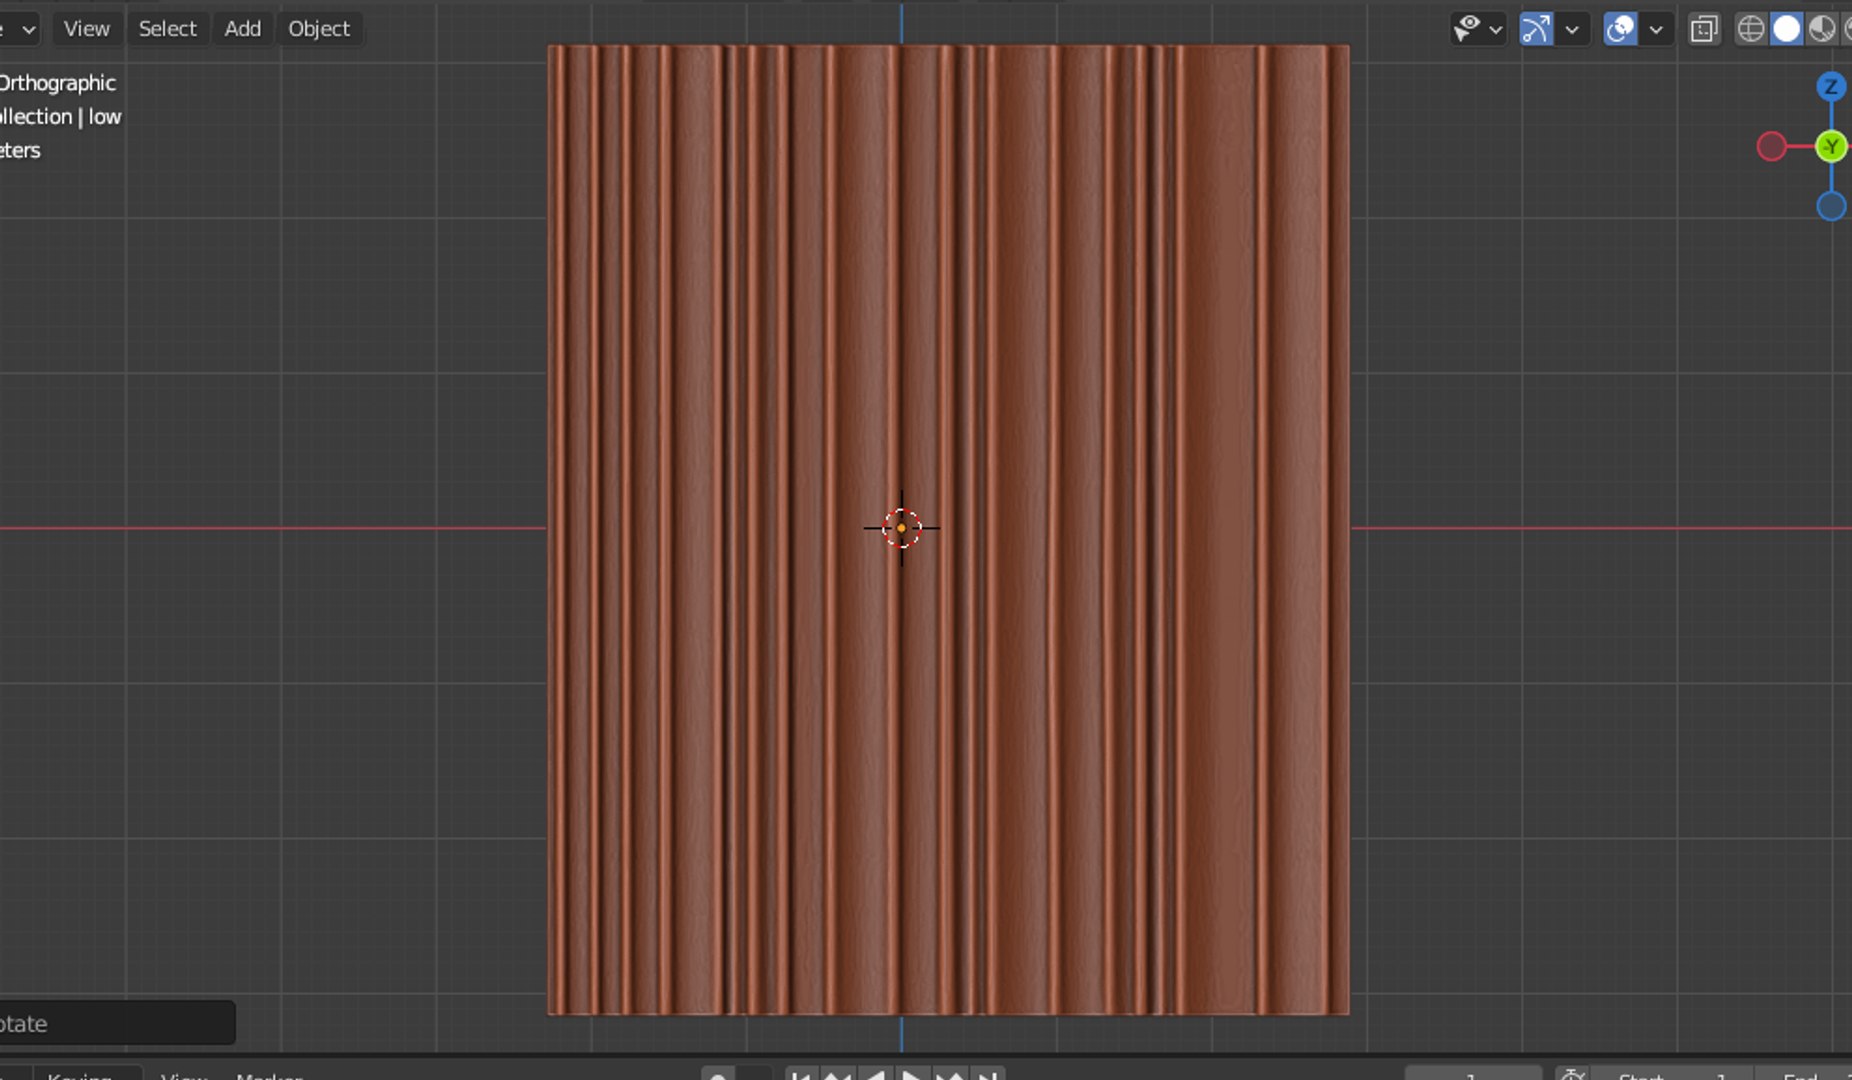
Task: Expand the overlays options dropdown arrow
Action: point(1656,29)
